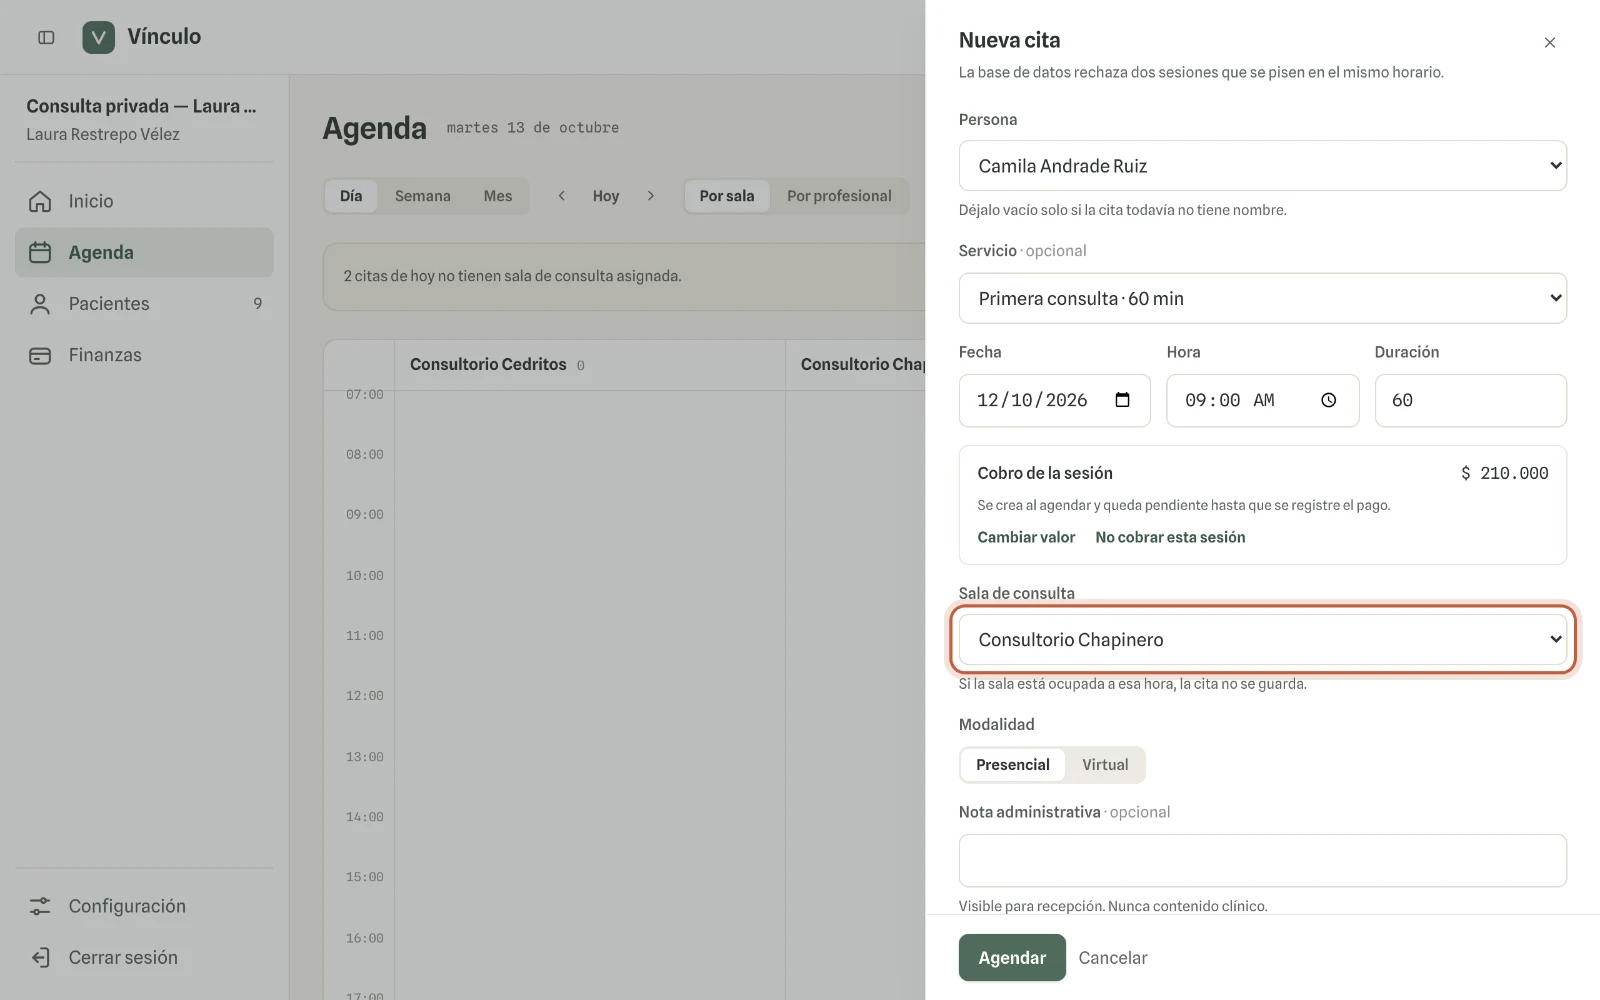
Task: Click the $ 210.000 session amount
Action: click(x=1504, y=473)
